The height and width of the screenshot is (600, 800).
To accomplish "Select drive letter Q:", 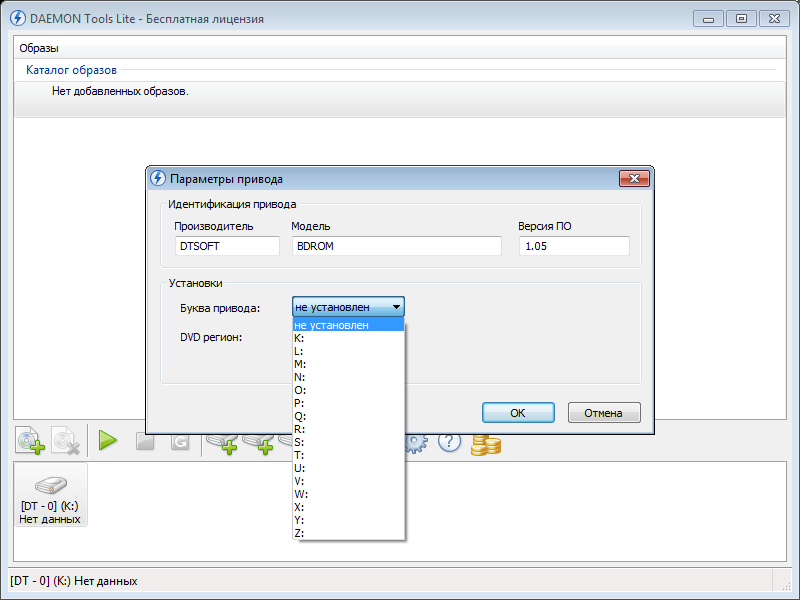I will 348,416.
